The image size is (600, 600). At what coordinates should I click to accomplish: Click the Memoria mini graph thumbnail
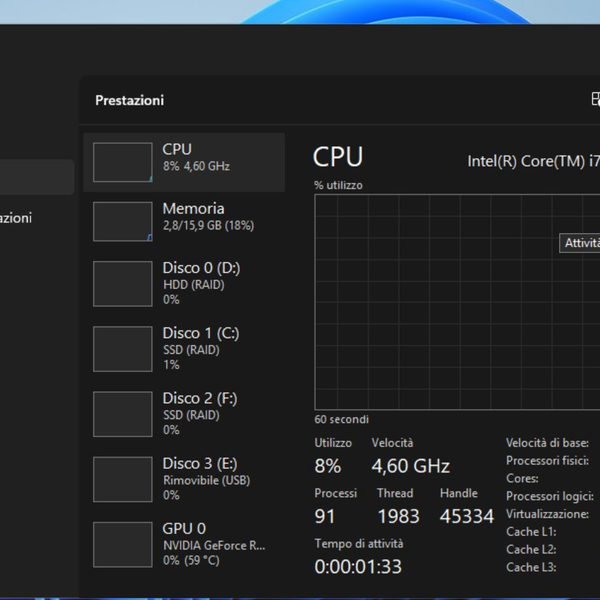(122, 222)
